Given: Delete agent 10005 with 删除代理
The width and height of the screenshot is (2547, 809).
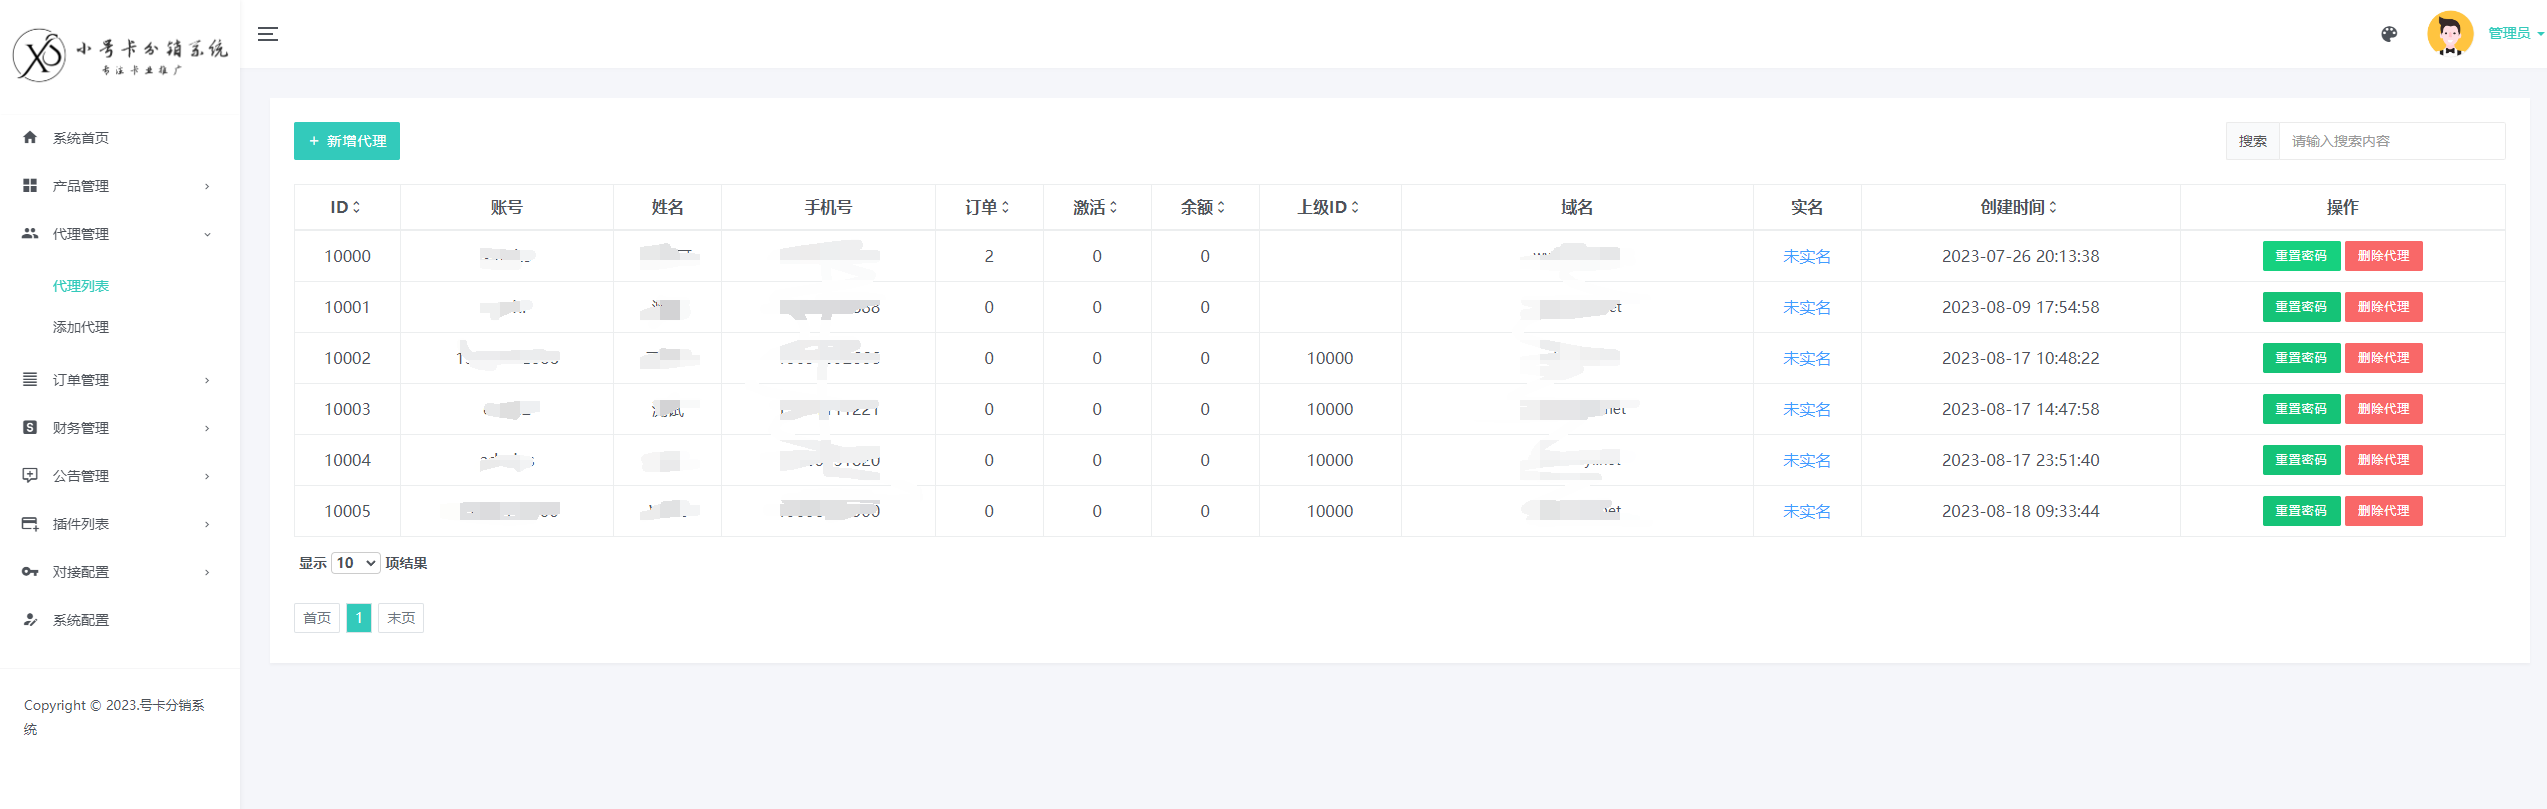Looking at the screenshot, I should click(x=2383, y=511).
